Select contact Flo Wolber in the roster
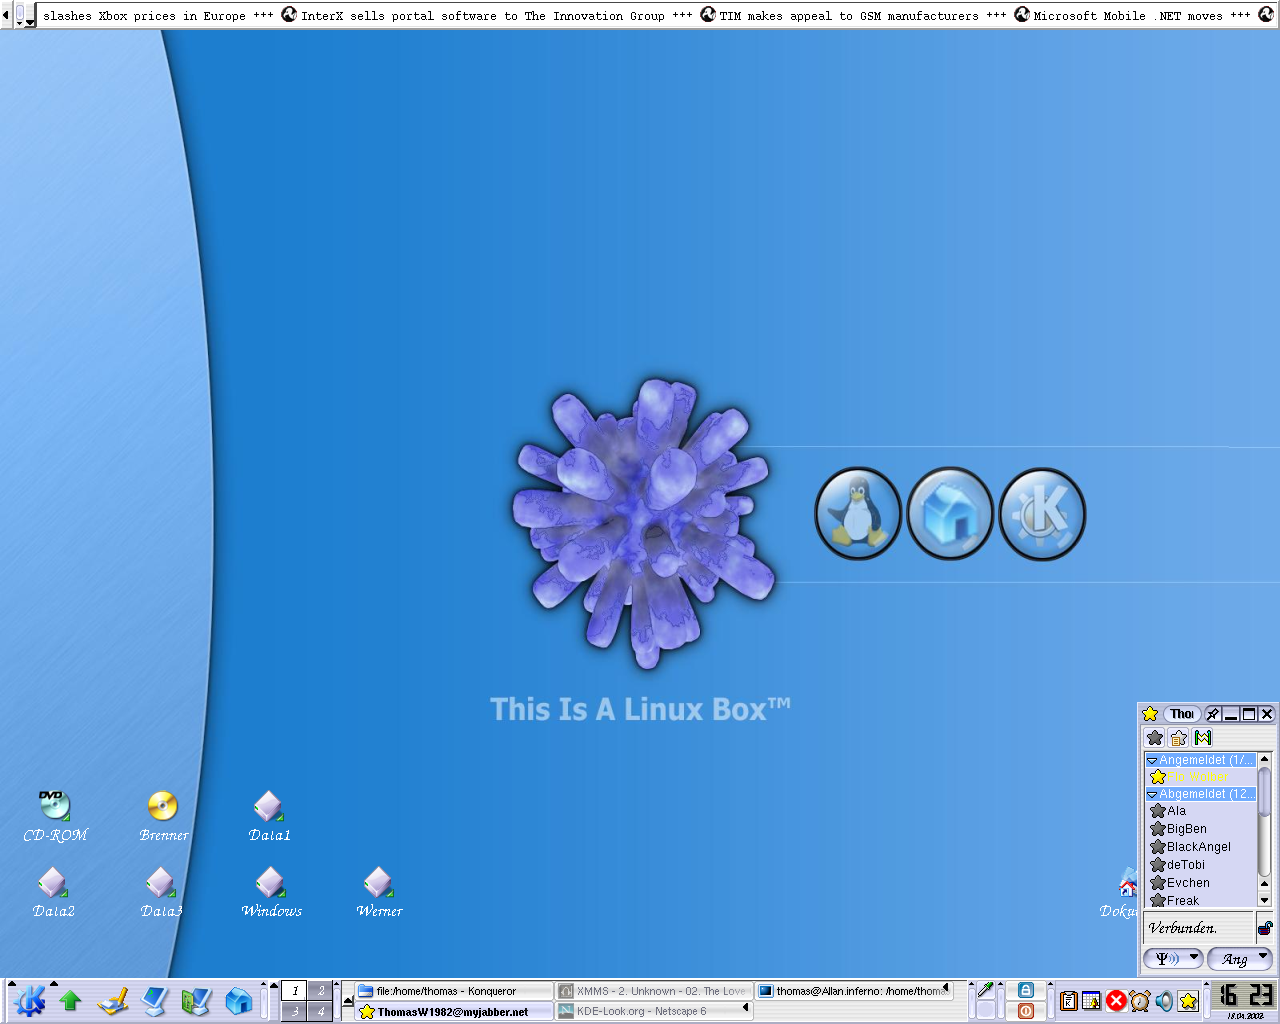The width and height of the screenshot is (1280, 1024). pos(1200,777)
